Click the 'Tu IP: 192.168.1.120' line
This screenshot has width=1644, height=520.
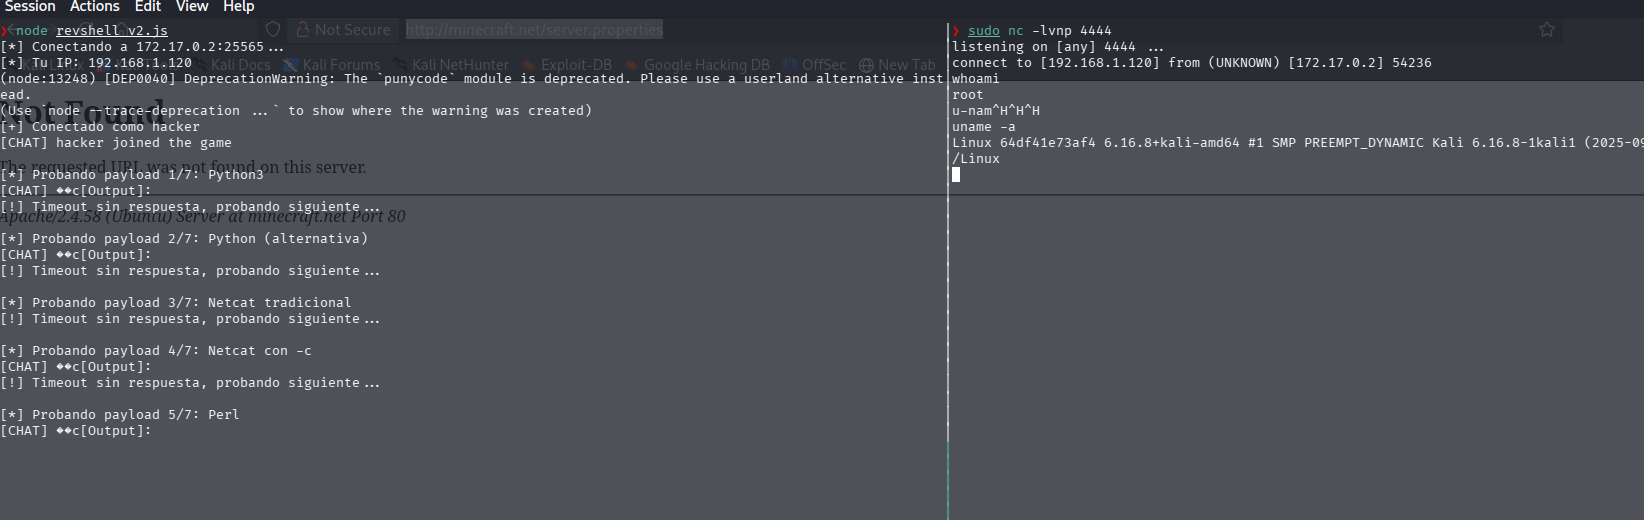pos(96,63)
